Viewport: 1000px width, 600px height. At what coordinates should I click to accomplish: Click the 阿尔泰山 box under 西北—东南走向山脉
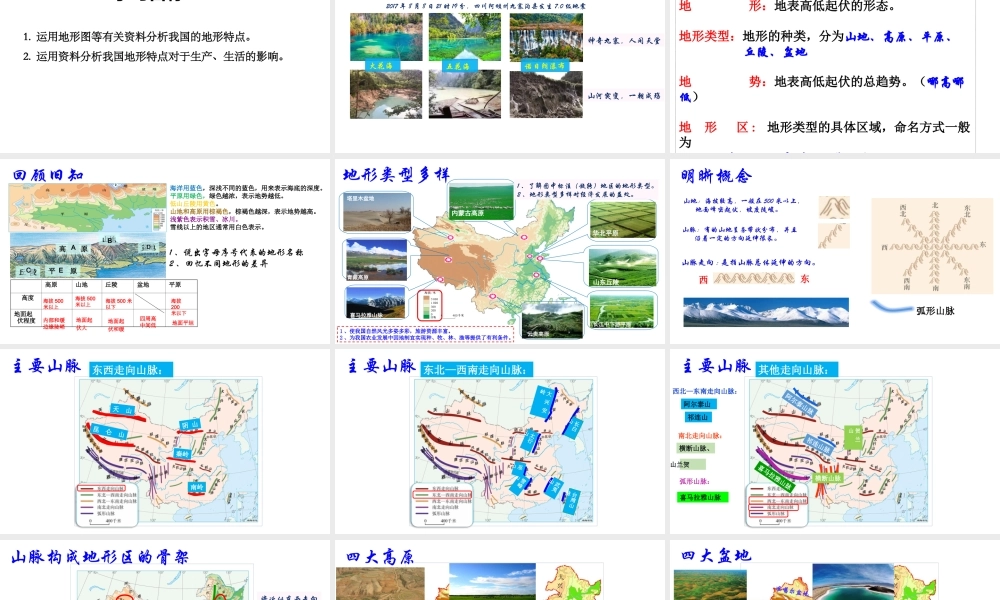coord(699,404)
